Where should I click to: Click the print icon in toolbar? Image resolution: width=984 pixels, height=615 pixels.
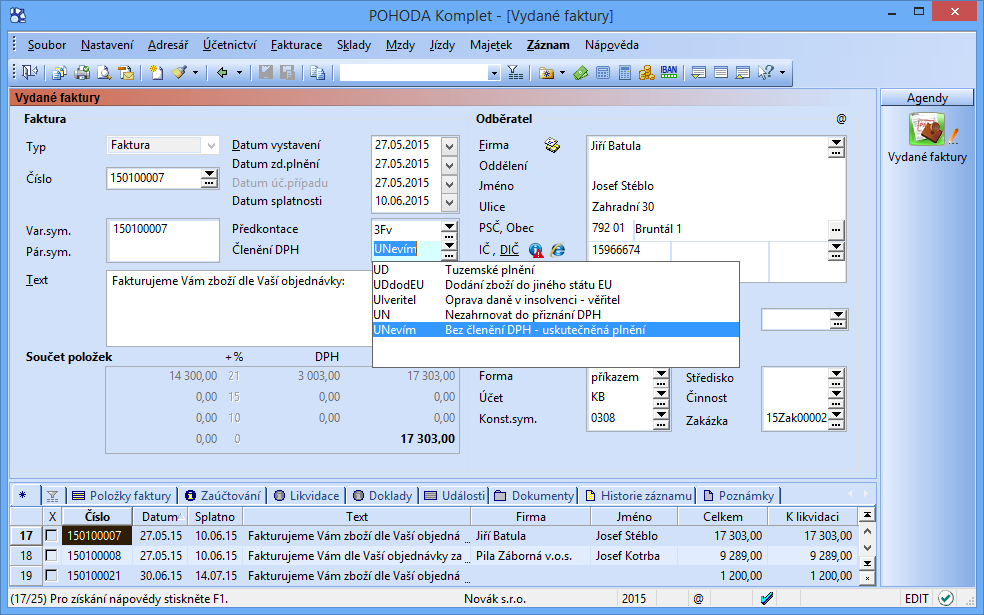[82, 73]
